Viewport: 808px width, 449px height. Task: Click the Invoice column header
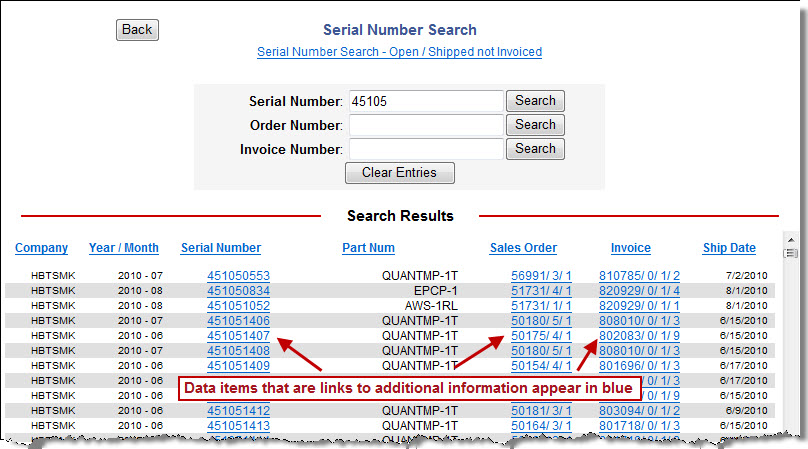pos(631,248)
